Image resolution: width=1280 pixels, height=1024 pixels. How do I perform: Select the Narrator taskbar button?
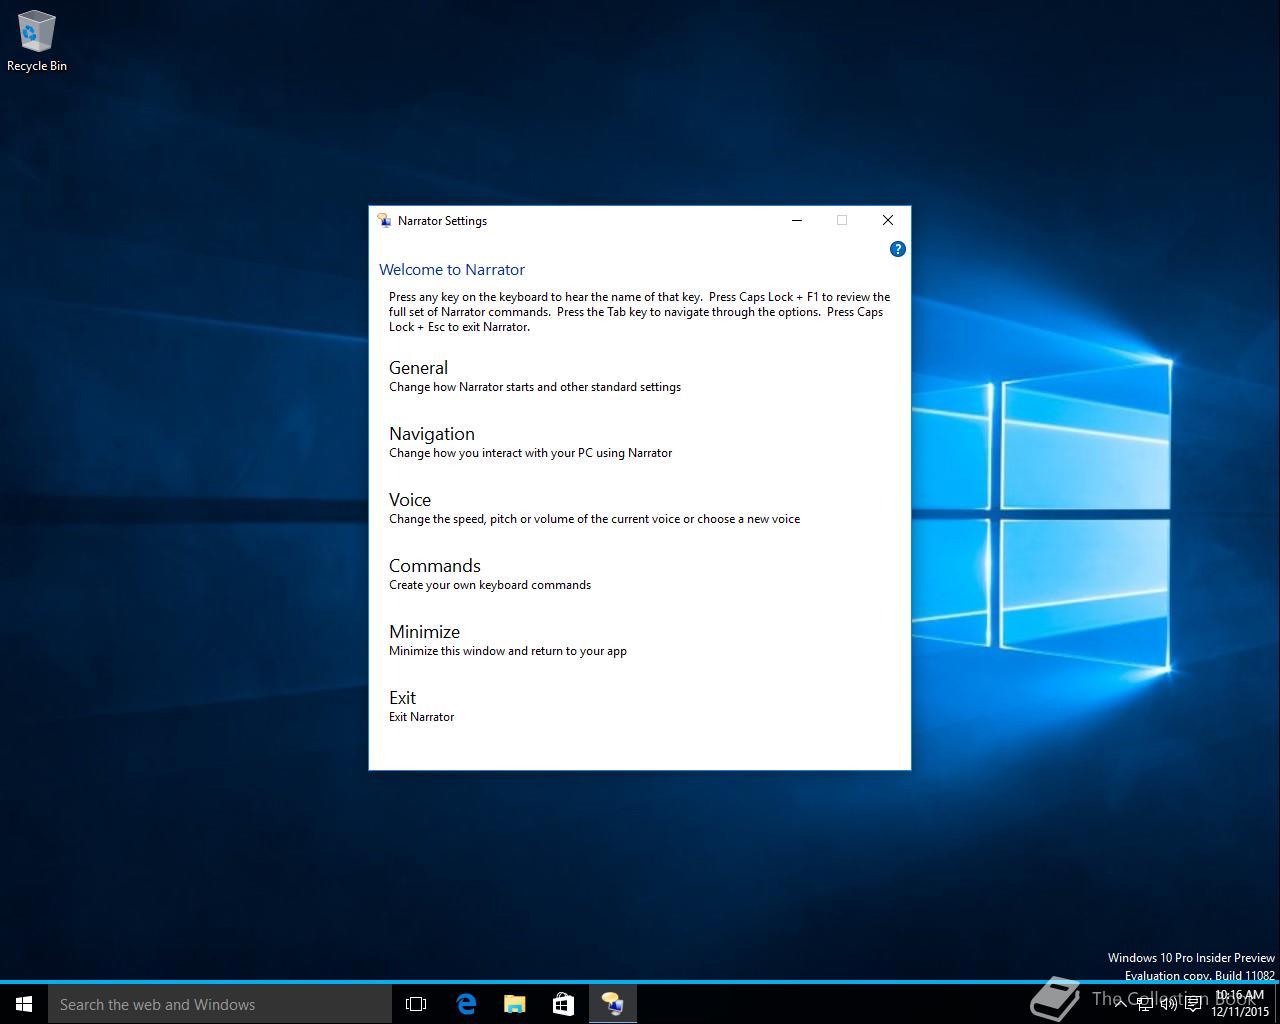click(x=612, y=1004)
